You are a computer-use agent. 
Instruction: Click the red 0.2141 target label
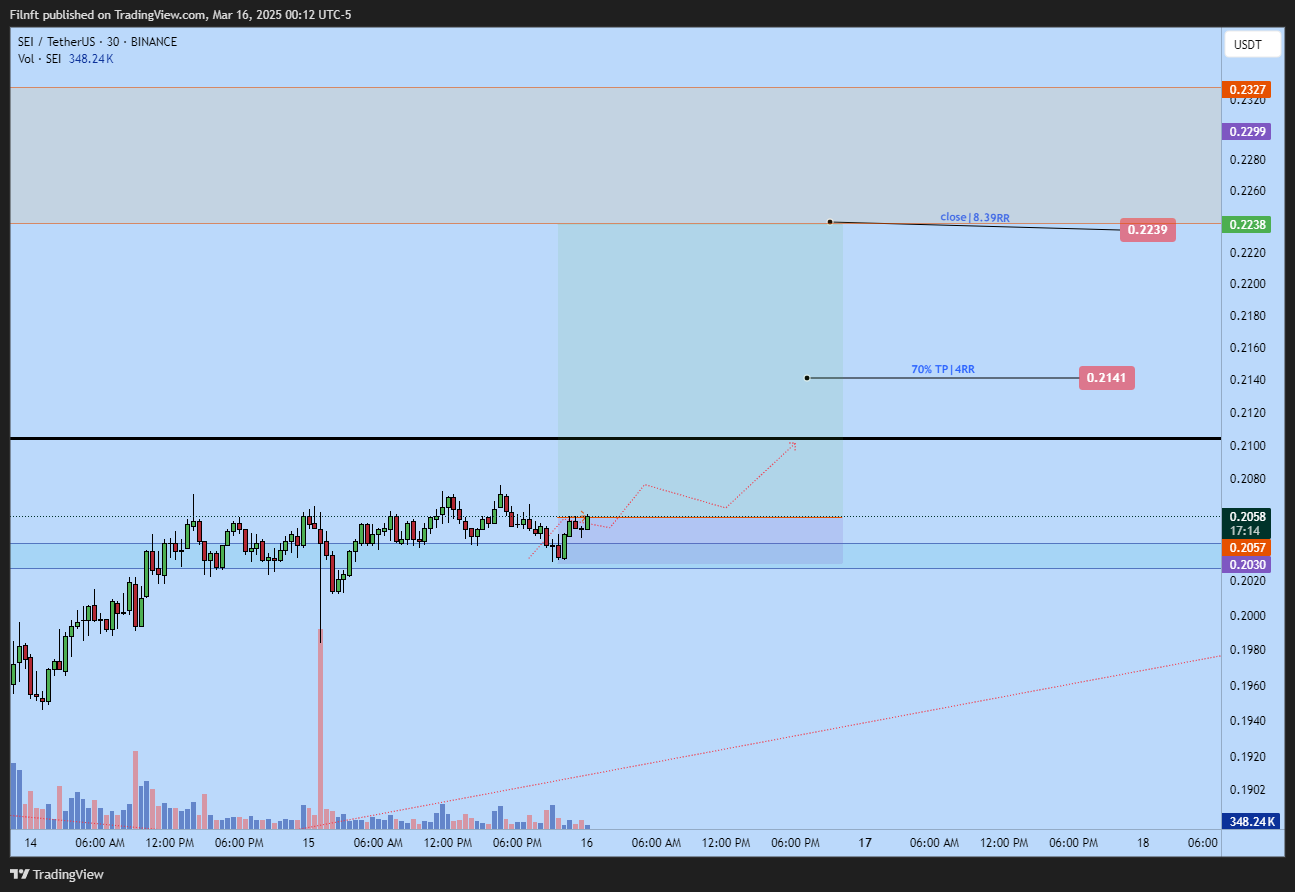click(x=1107, y=377)
